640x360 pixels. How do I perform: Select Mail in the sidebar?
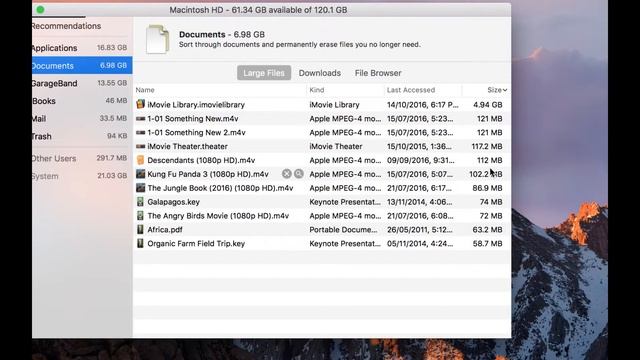tap(82, 118)
